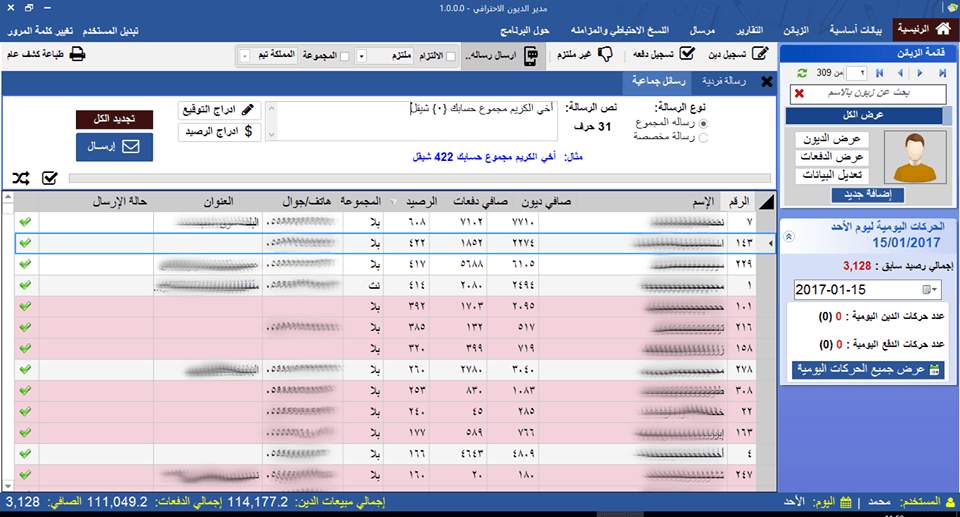Viewport: 960px width, 517px height.
Task: Click the green status check in row ٢٢٩
Action: click(25, 264)
